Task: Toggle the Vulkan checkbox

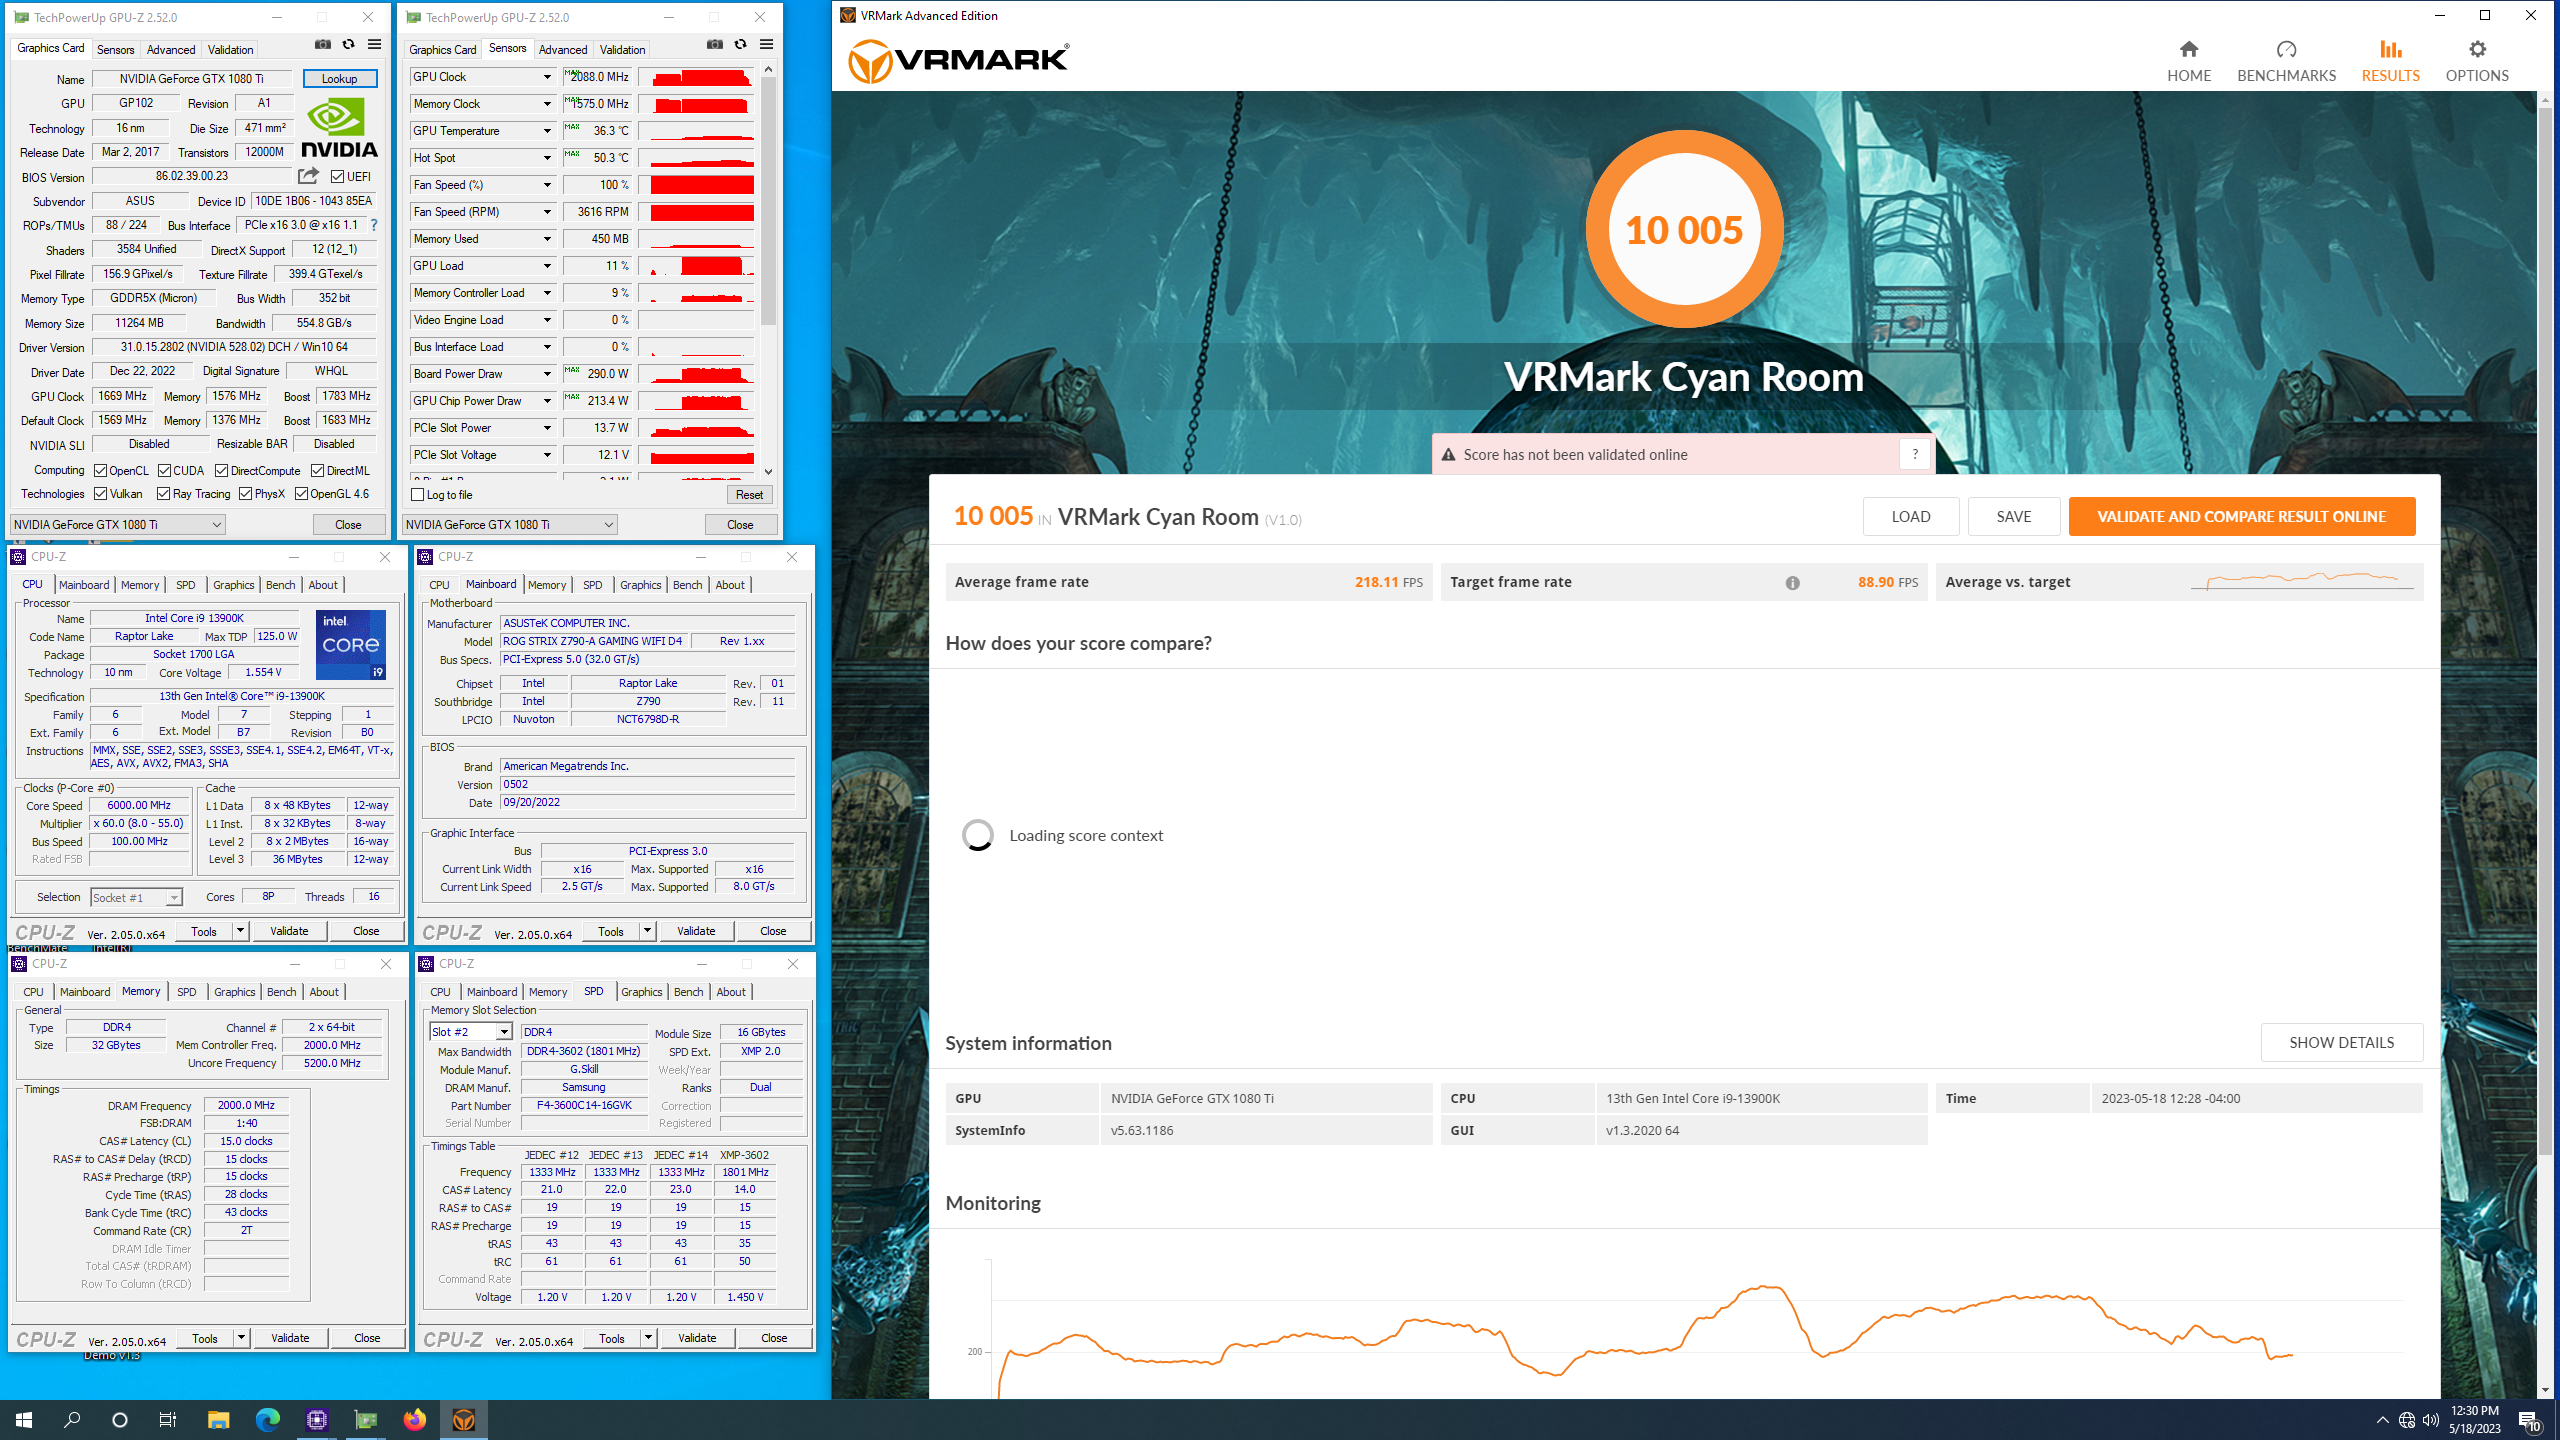Action: coord(100,494)
